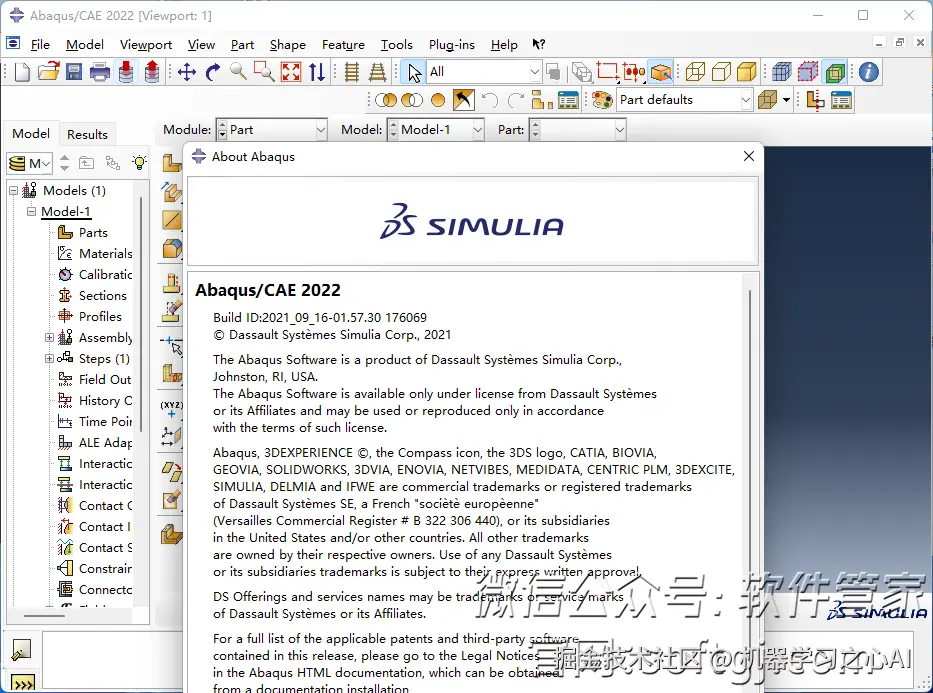Open the Help menu
This screenshot has width=933, height=693.
tap(504, 45)
